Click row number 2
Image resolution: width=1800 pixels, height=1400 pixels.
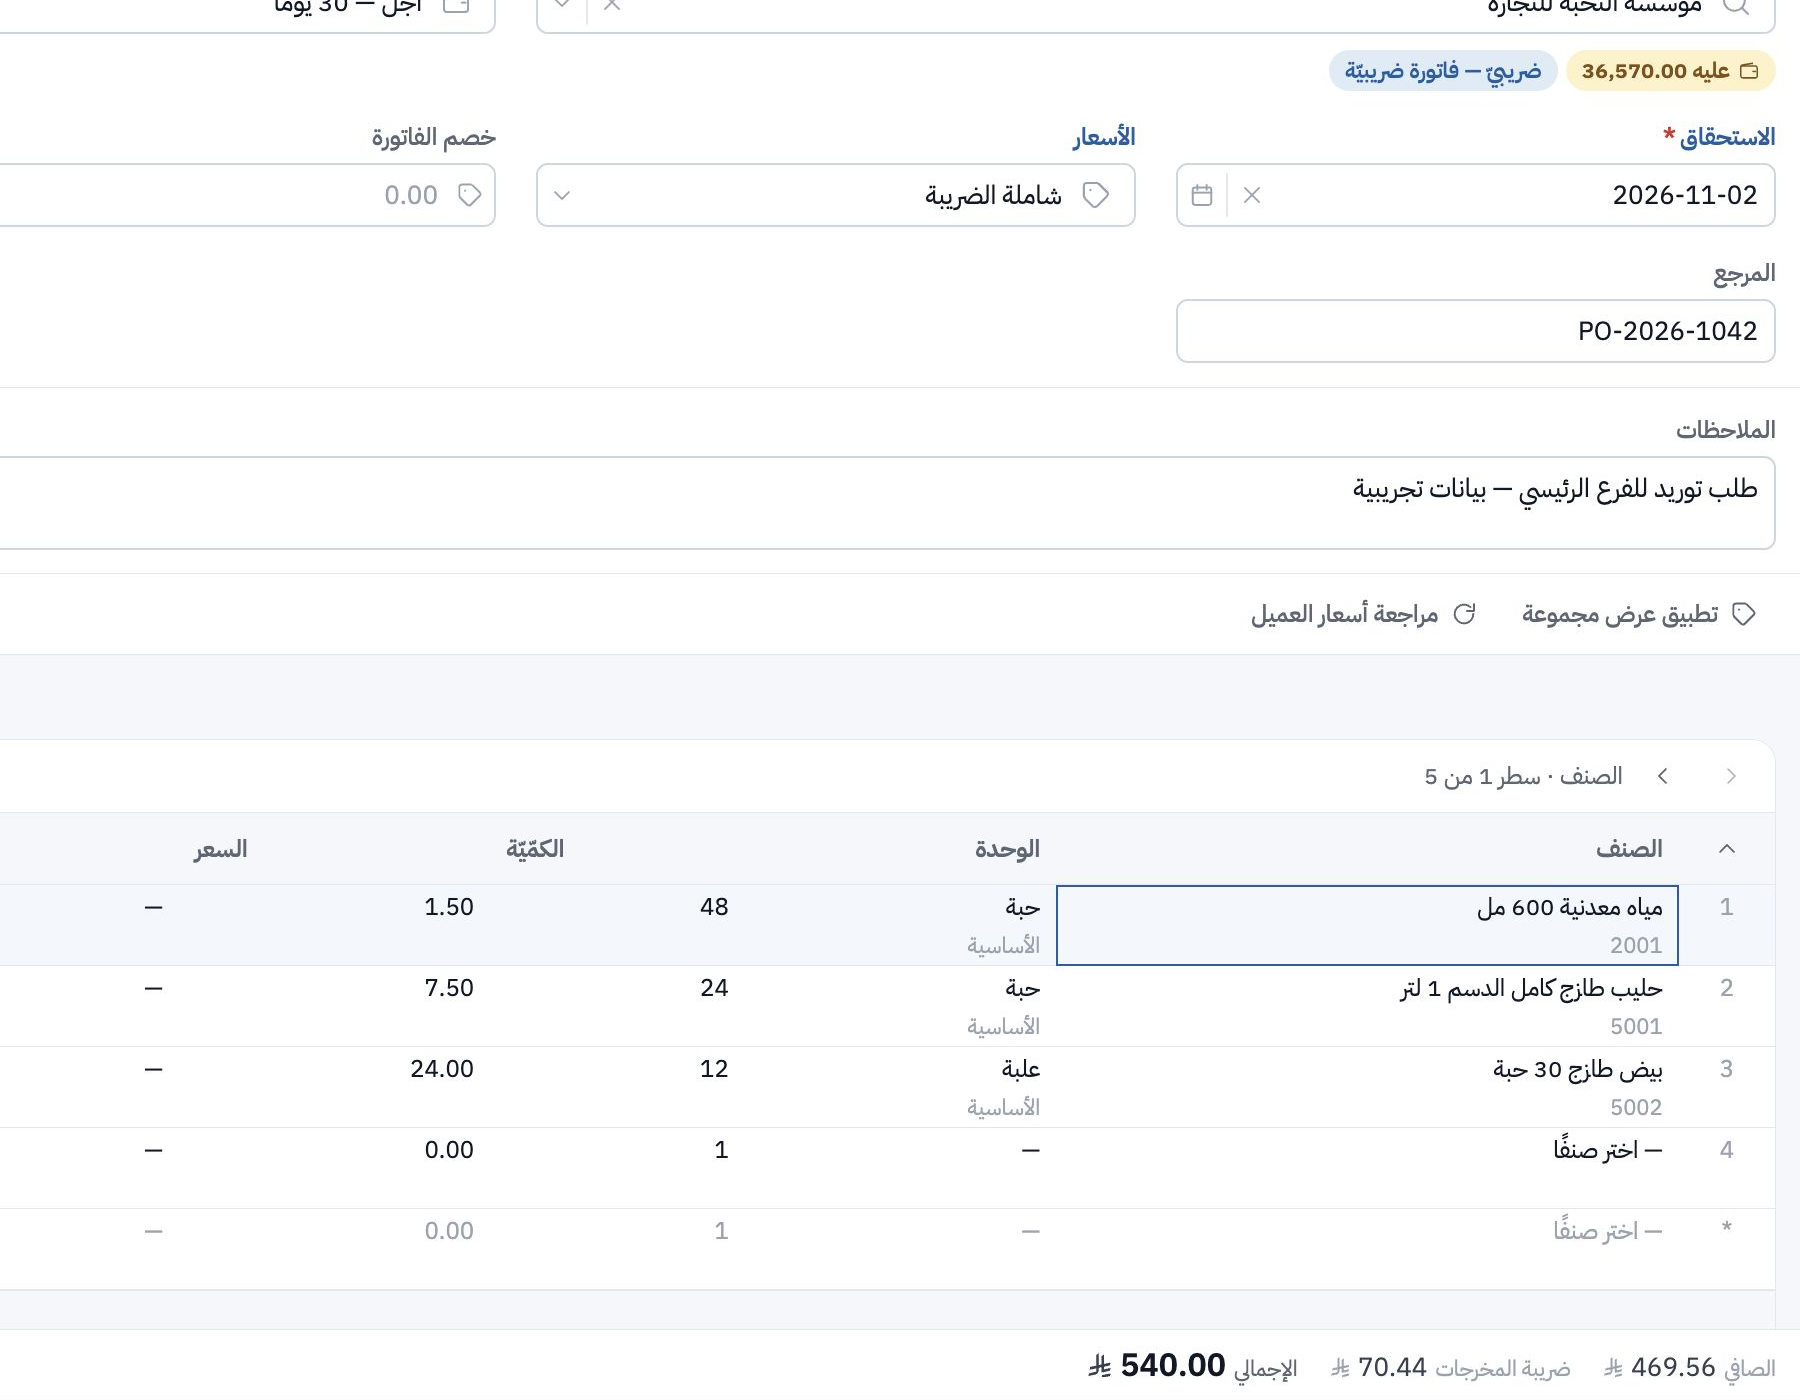click(x=1726, y=988)
